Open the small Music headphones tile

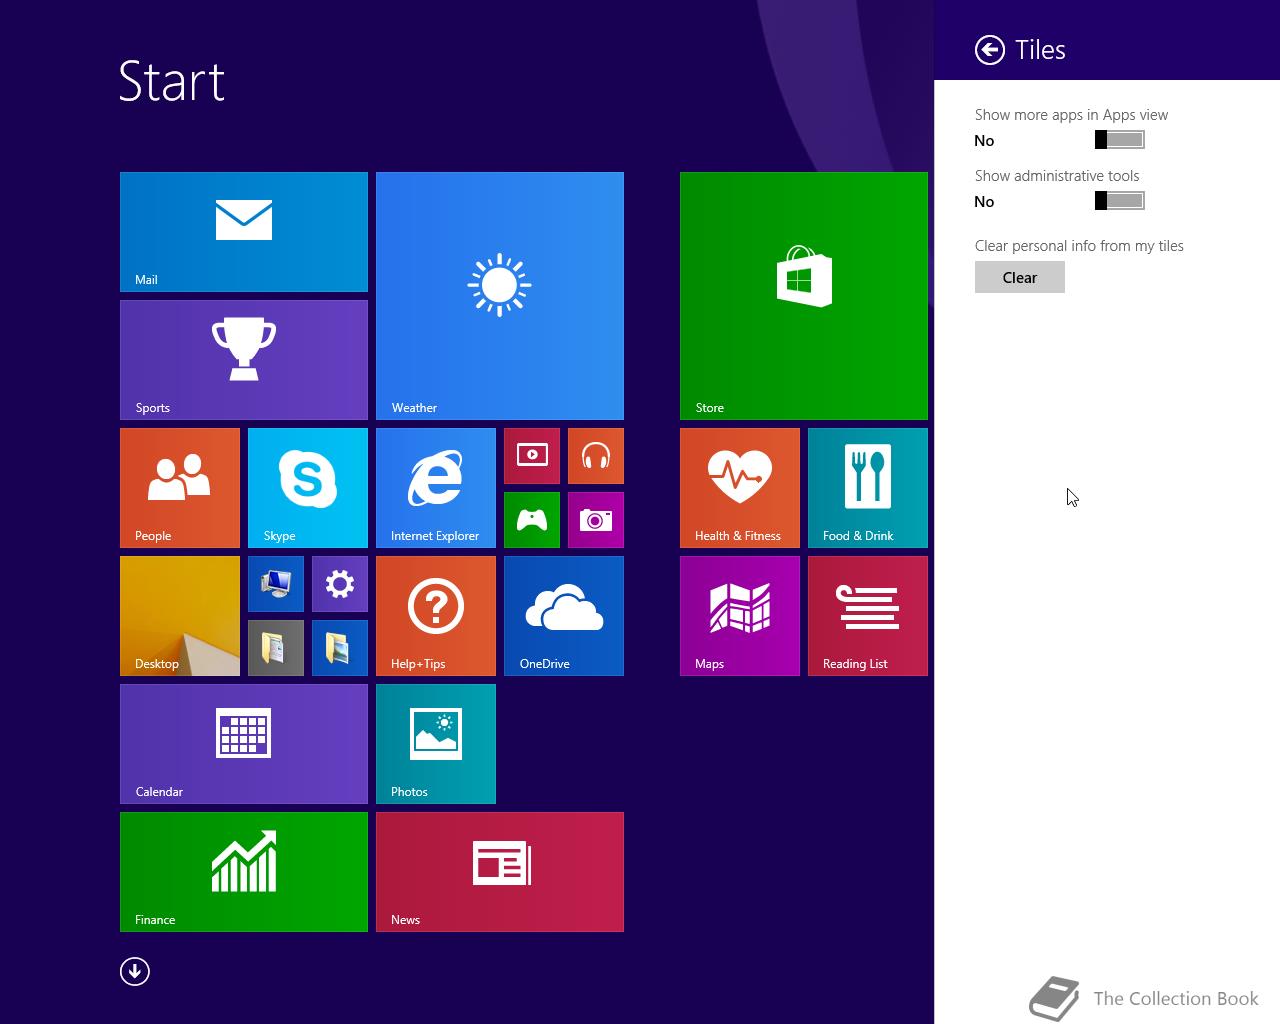(596, 456)
